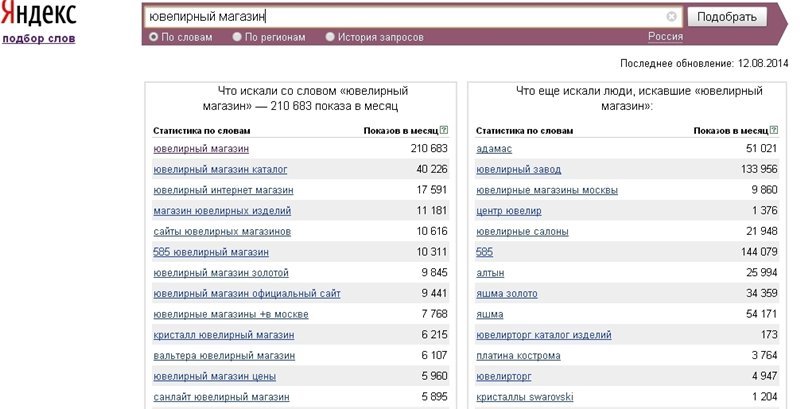Open 'ювелирный магазин официальный сайт' link
Screen dimensions: 800x409
pyautogui.click(x=247, y=294)
